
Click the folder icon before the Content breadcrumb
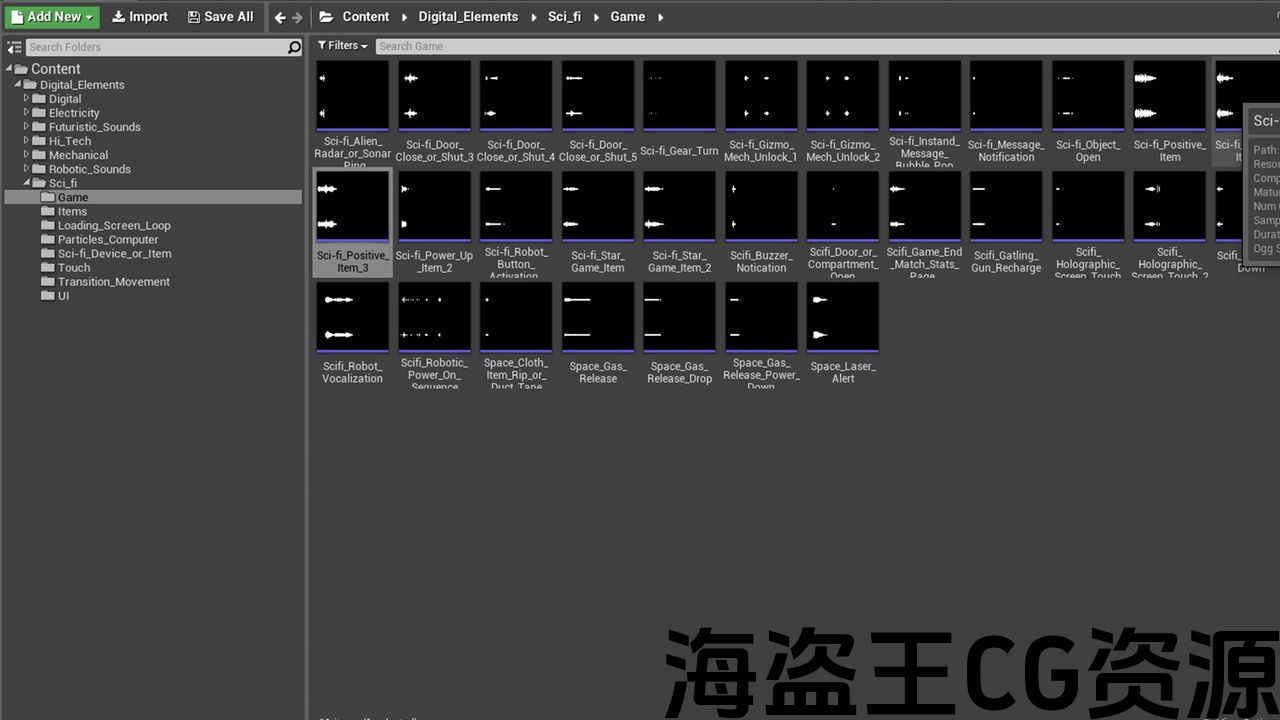326,17
